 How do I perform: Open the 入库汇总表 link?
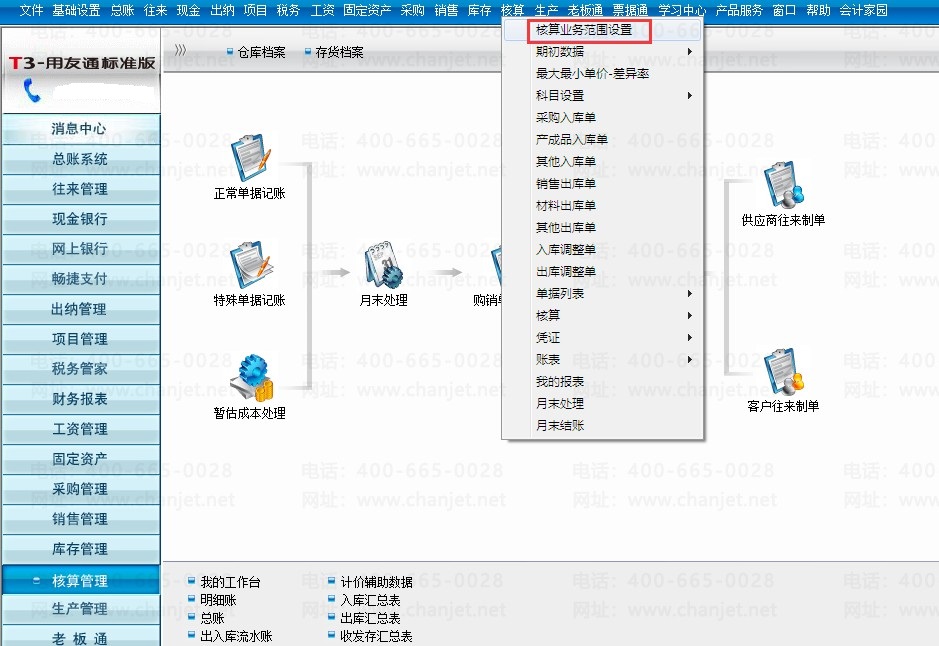(x=370, y=600)
